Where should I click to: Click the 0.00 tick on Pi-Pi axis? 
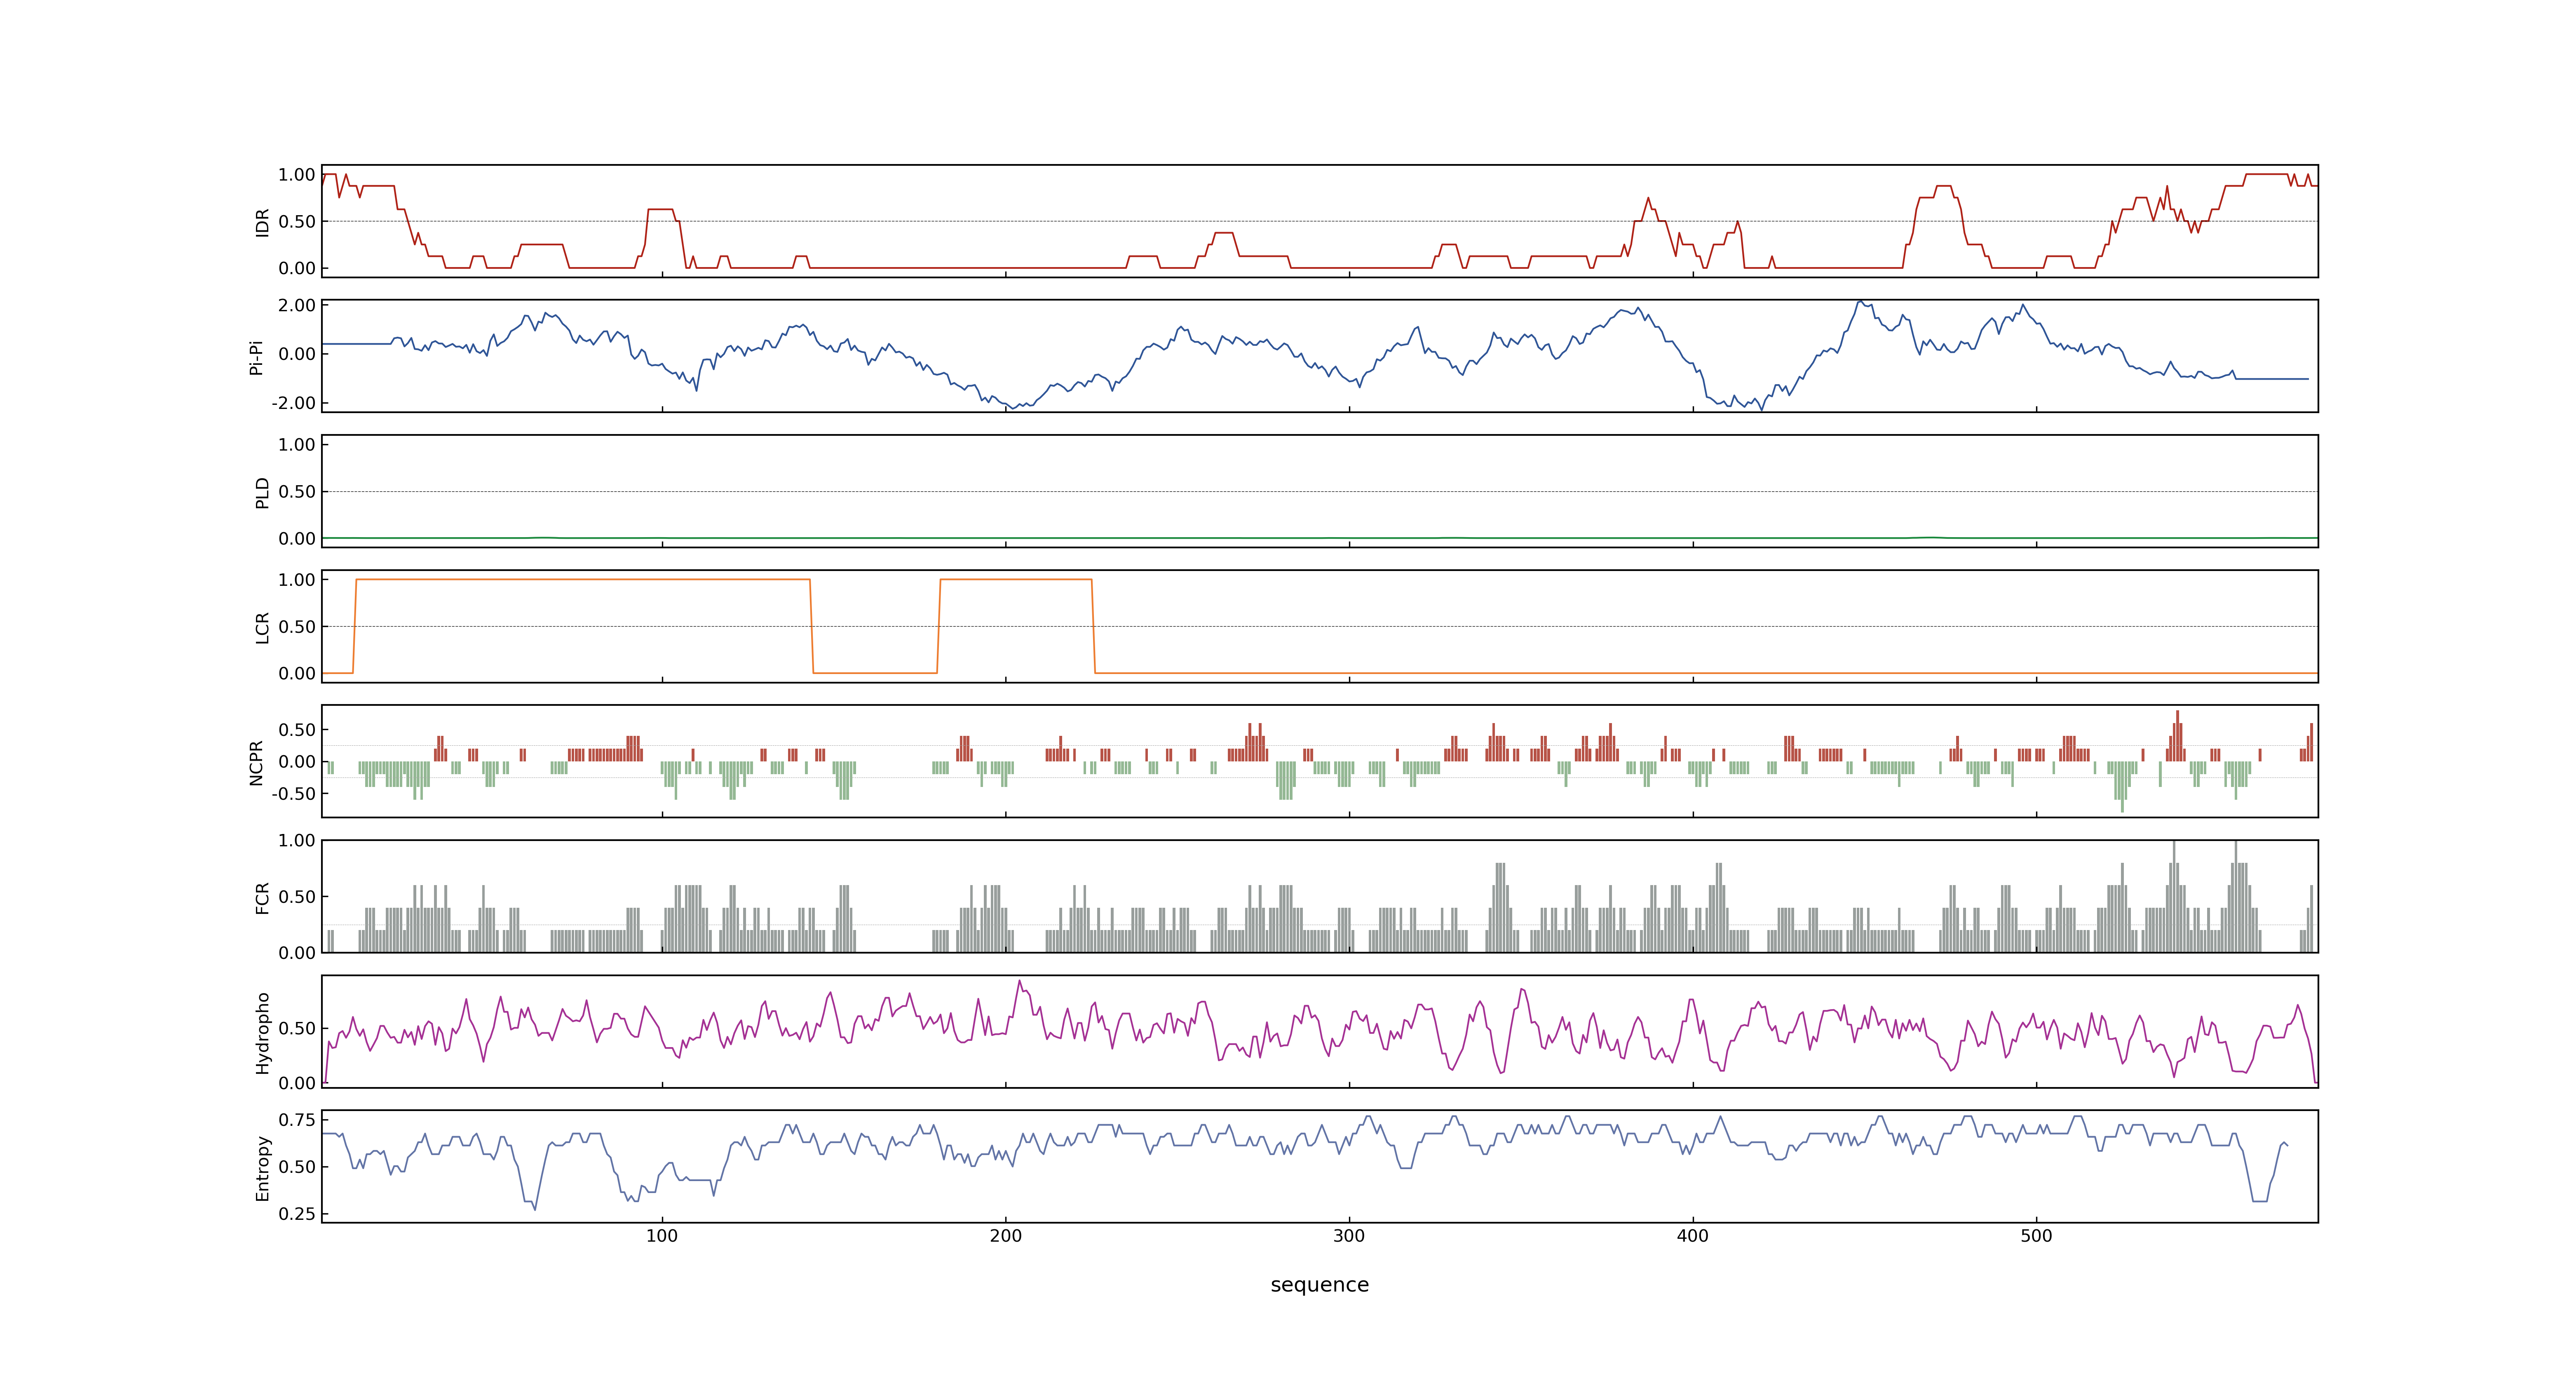point(297,354)
